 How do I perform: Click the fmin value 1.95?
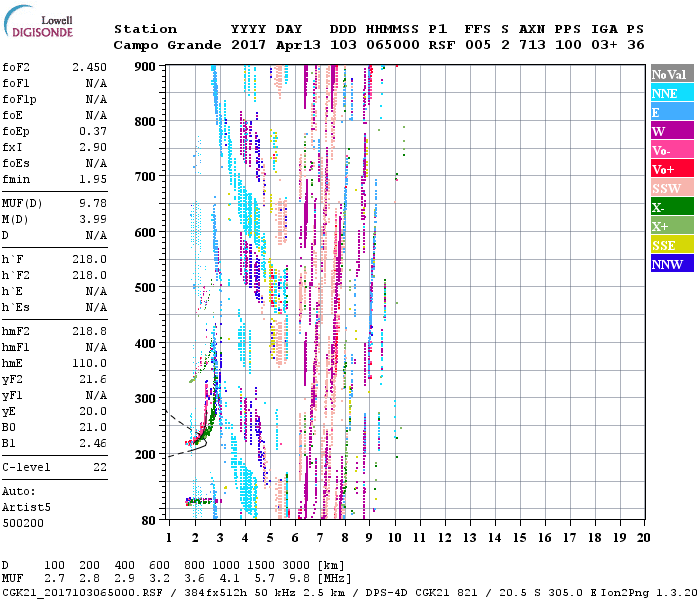[92, 179]
